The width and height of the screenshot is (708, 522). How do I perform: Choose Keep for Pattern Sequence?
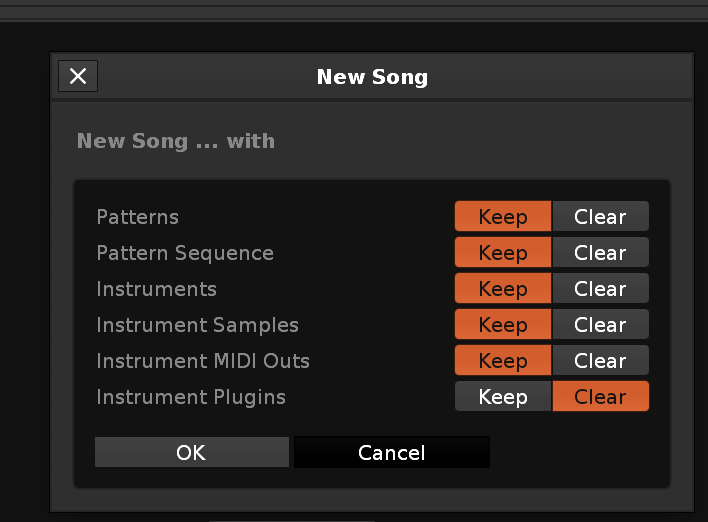coord(502,253)
